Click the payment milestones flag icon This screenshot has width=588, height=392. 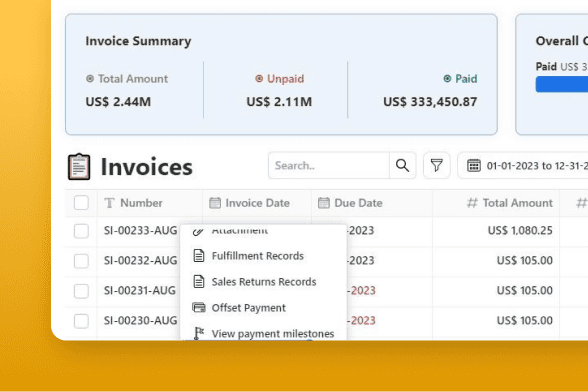pyautogui.click(x=199, y=333)
